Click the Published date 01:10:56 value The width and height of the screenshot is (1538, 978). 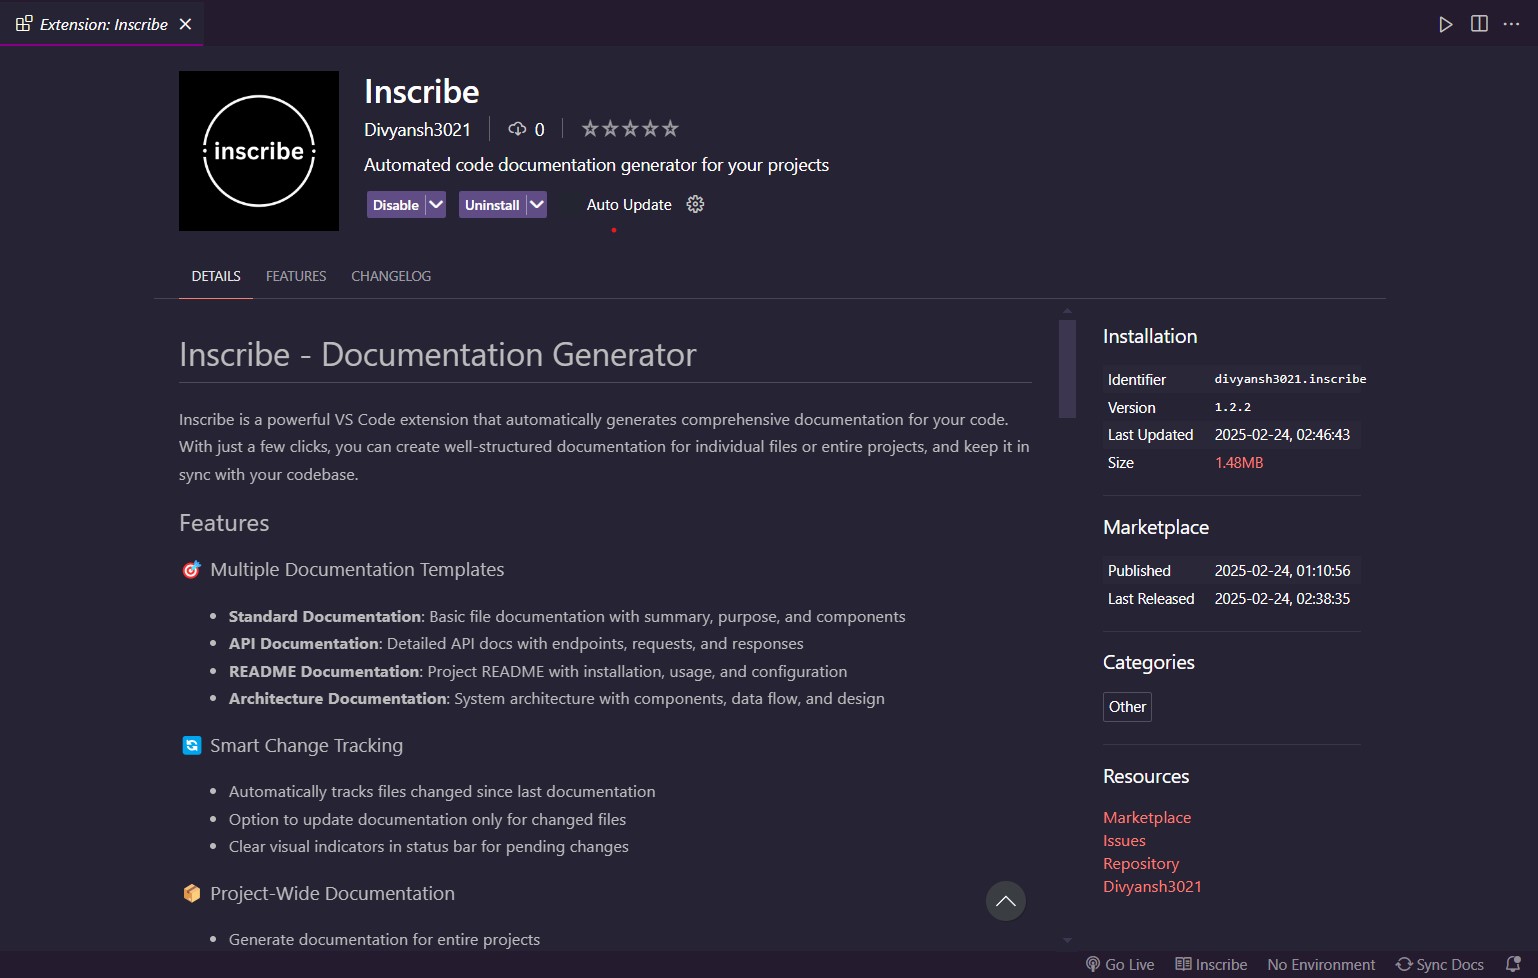pyautogui.click(x=1282, y=571)
